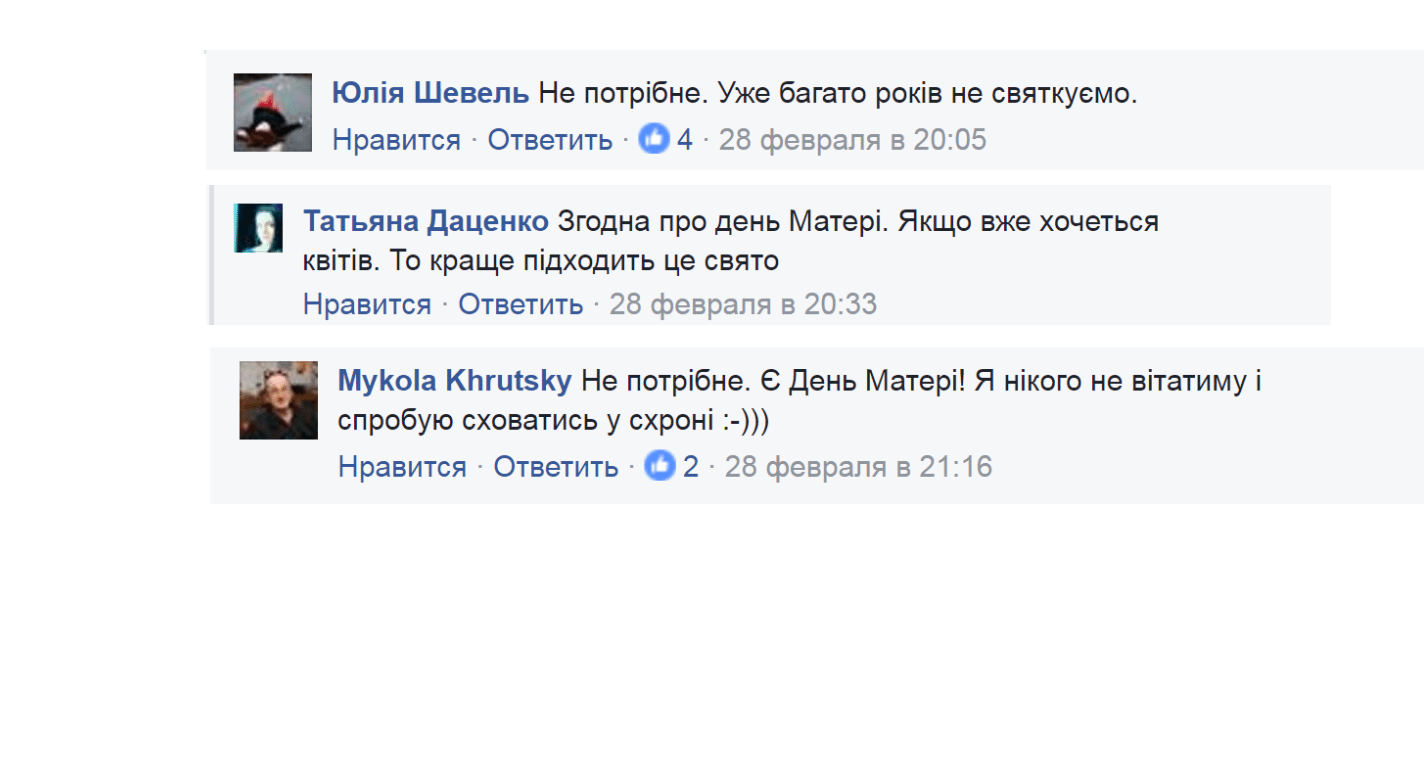View the 2 likes count on Mykola's comment
Viewport: 1424px width, 768px height.
pos(691,466)
